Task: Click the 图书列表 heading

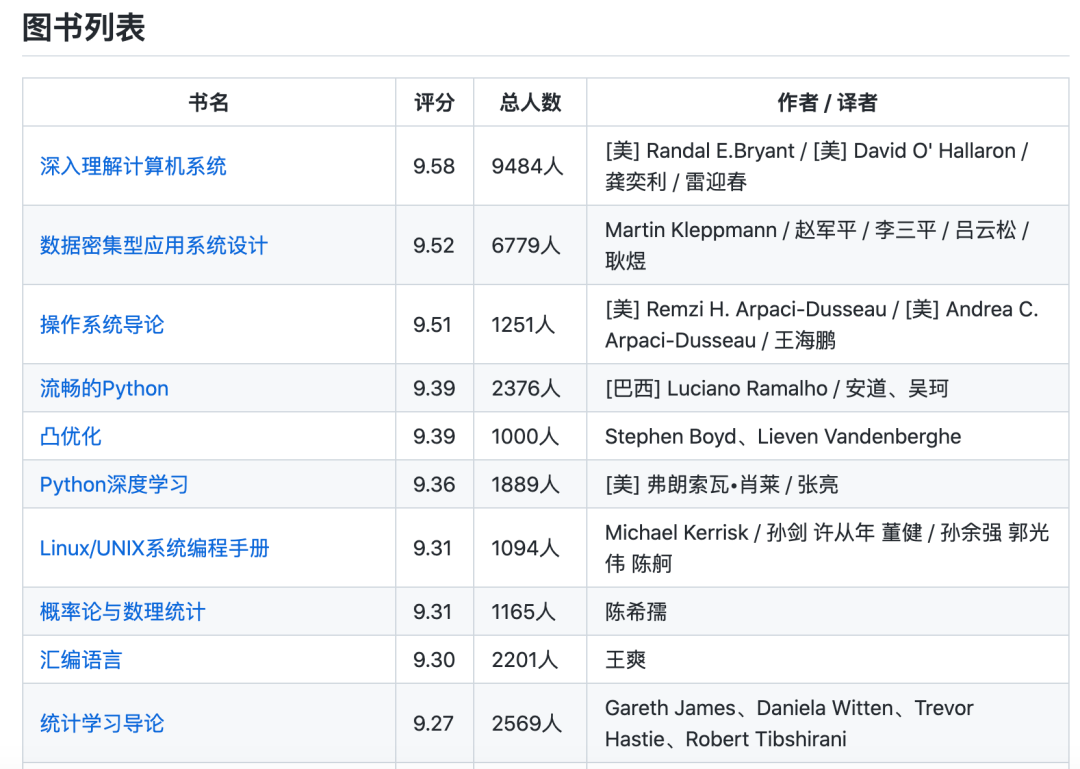Action: coord(83,28)
